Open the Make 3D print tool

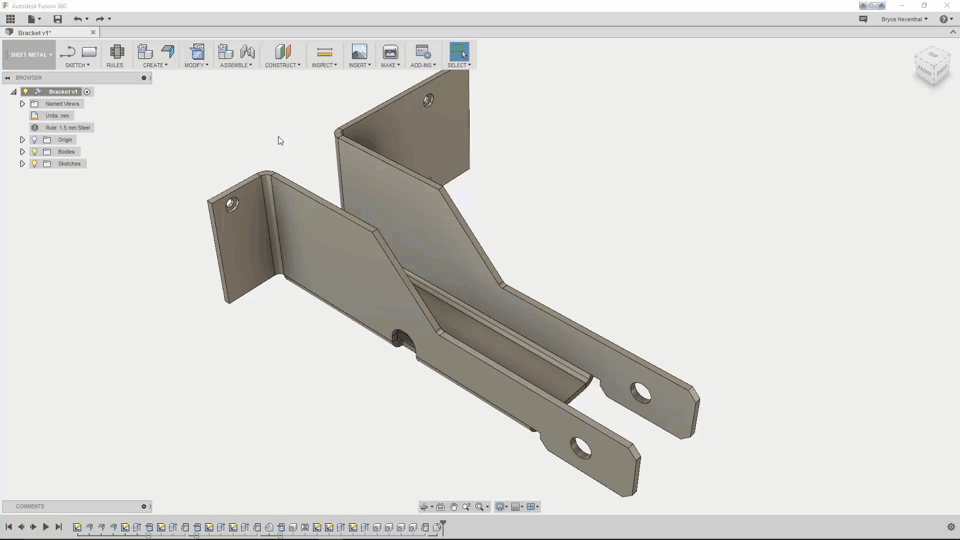coord(390,52)
